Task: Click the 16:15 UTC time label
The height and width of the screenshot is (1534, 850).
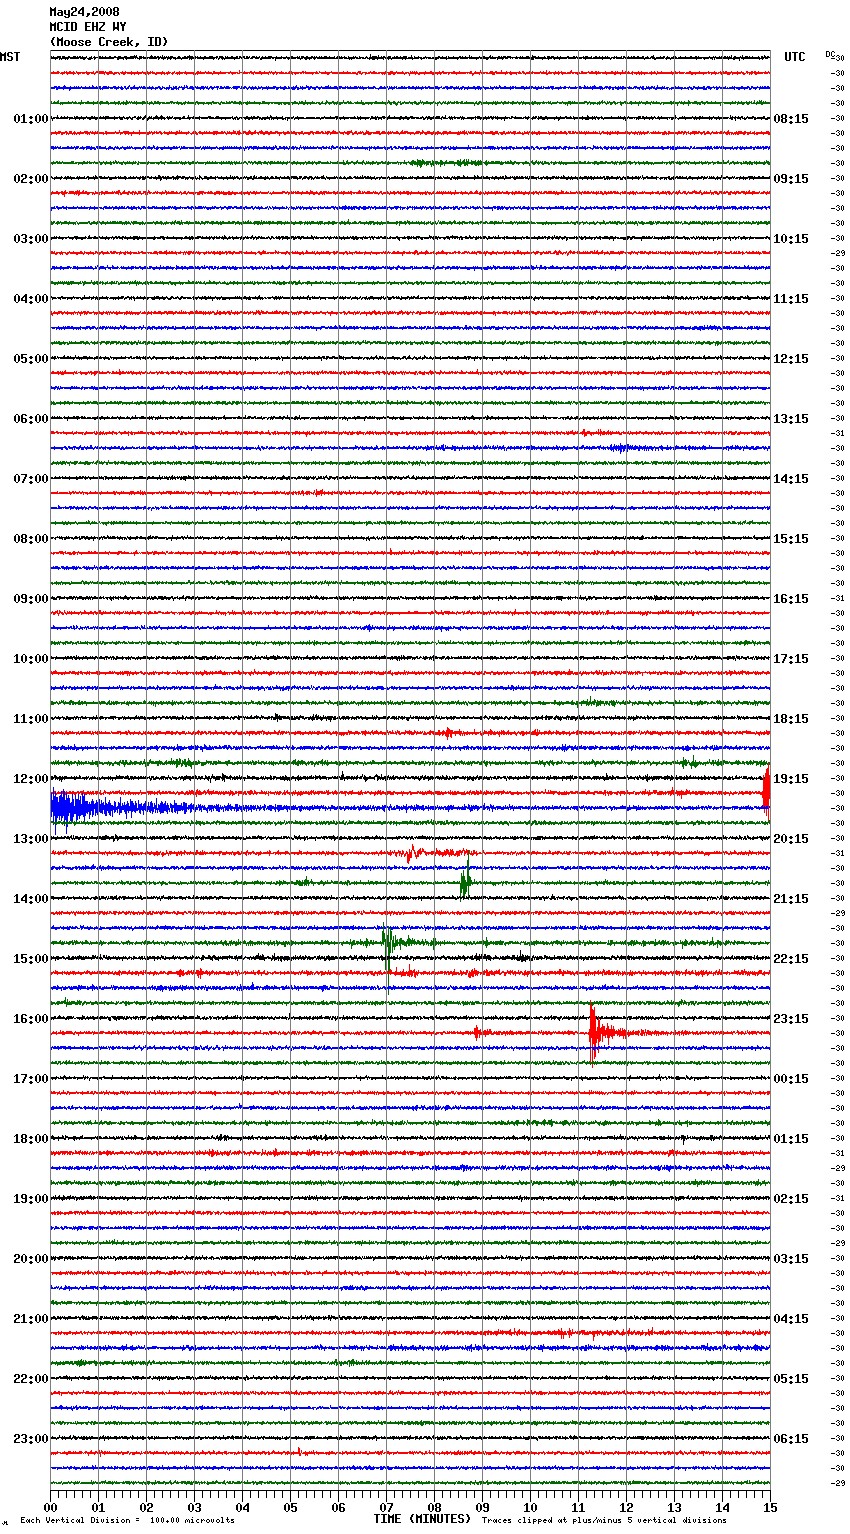Action: pyautogui.click(x=791, y=599)
